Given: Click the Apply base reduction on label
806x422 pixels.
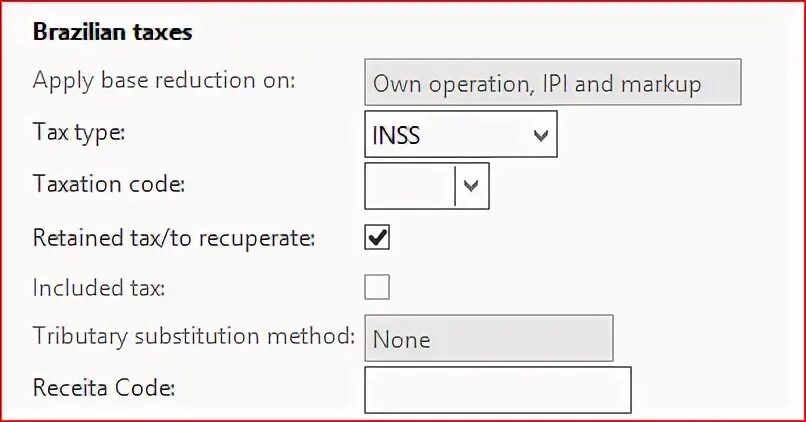Looking at the screenshot, I should [164, 81].
